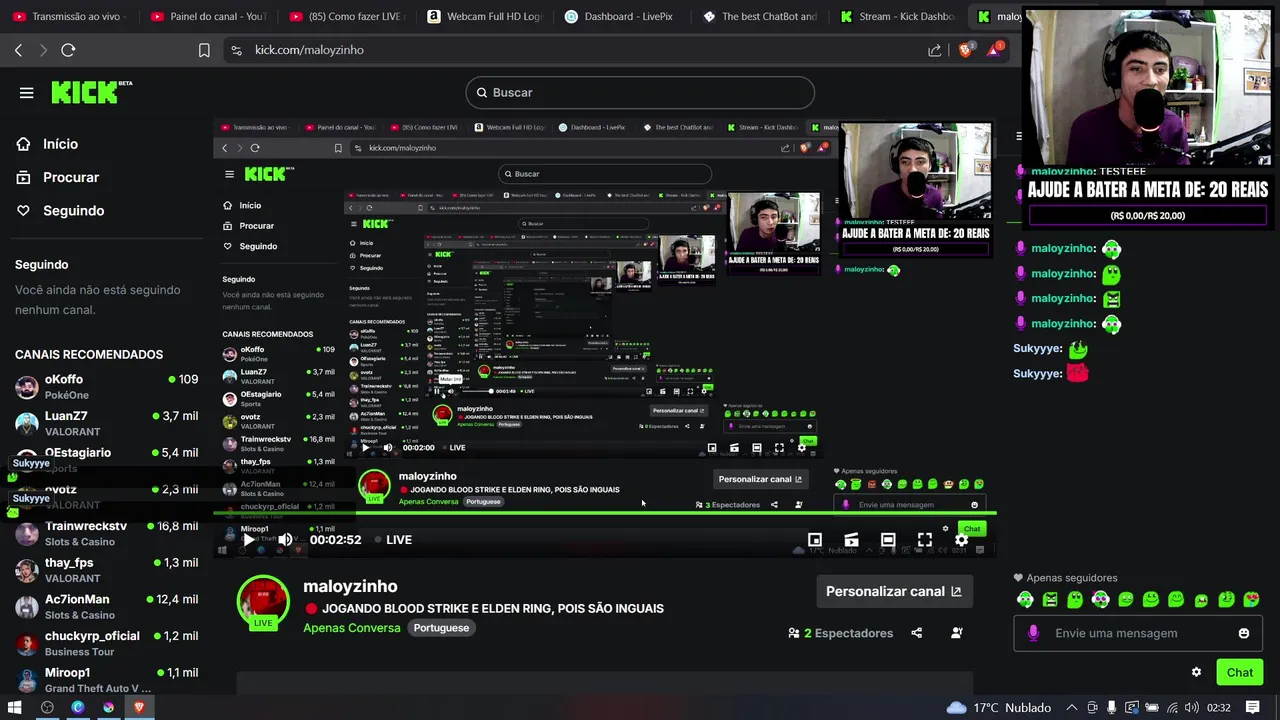Click the share page icon in address bar
Screen dimensions: 1280x720
click(934, 50)
